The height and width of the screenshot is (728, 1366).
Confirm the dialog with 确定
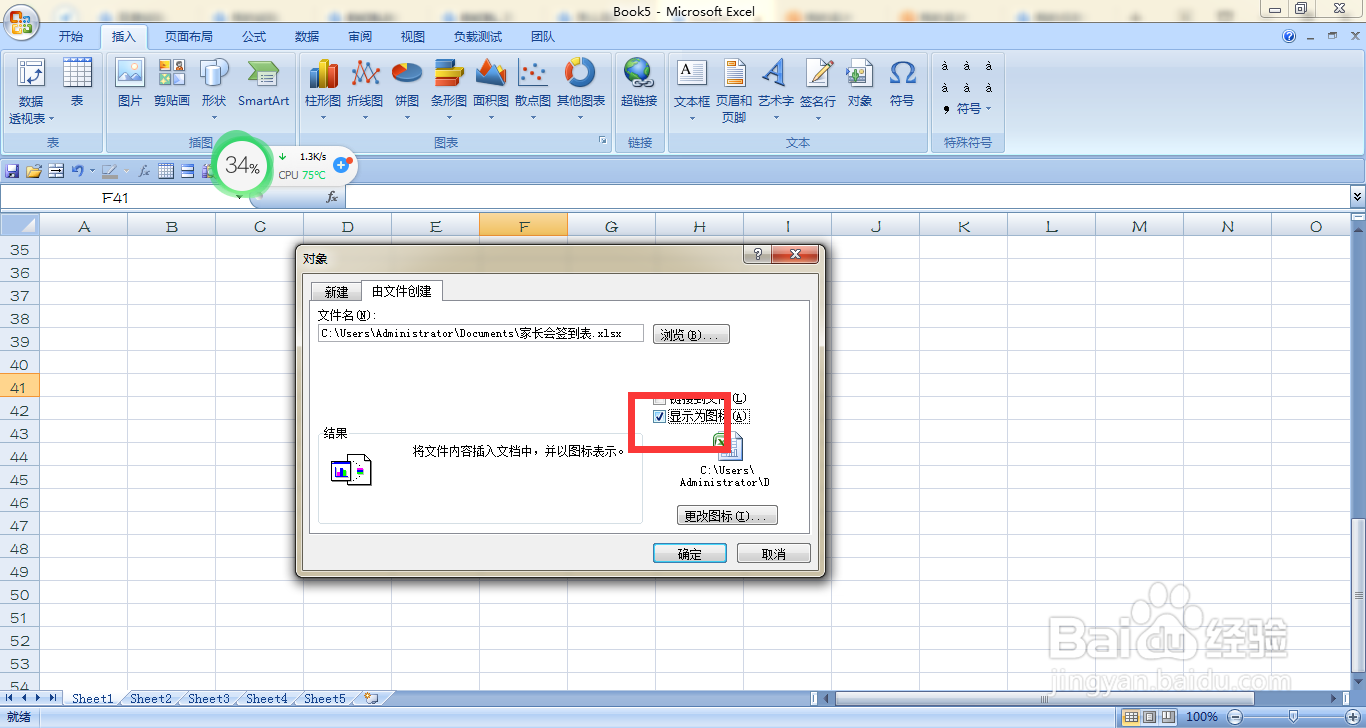(689, 553)
